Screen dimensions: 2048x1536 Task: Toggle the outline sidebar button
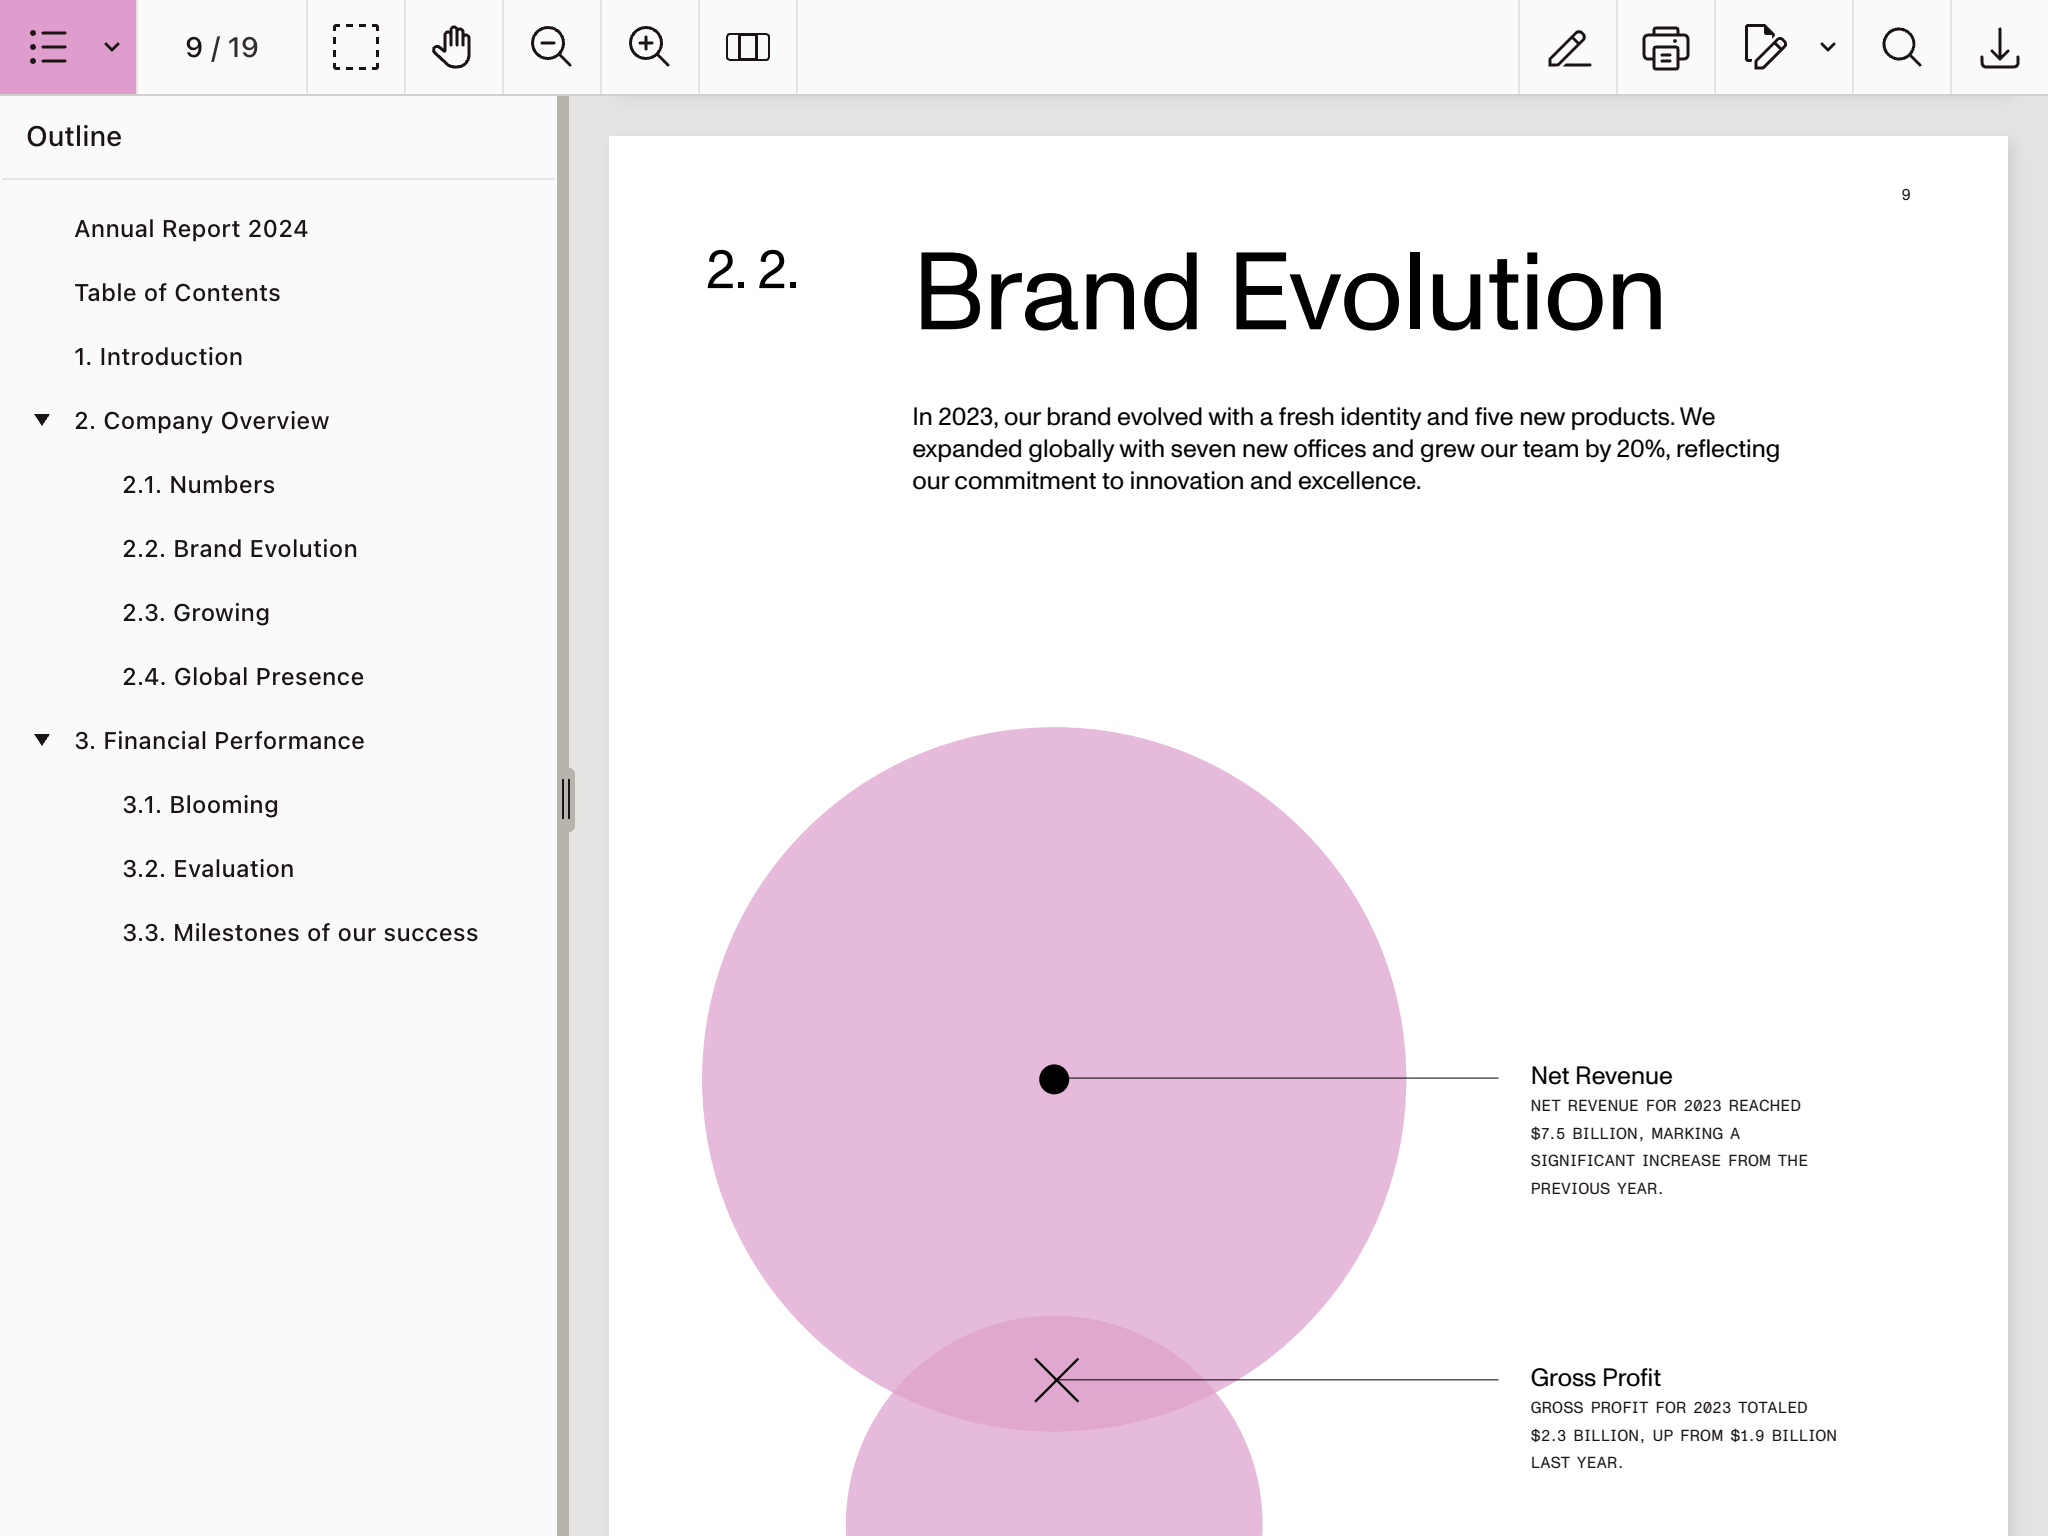[48, 47]
